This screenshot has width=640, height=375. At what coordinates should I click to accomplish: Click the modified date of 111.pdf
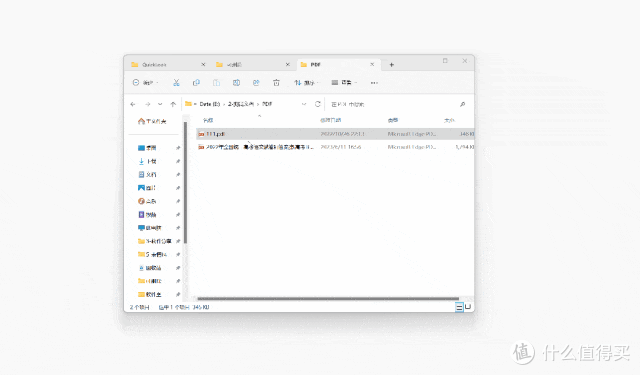[x=342, y=134]
